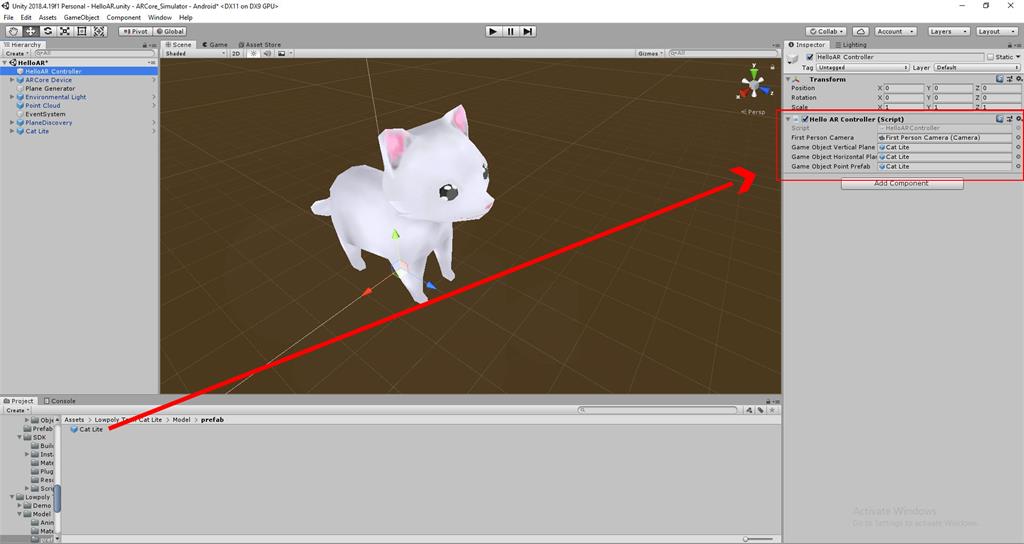Toggle scene effects image icon
1024x544 pixels.
(x=281, y=54)
